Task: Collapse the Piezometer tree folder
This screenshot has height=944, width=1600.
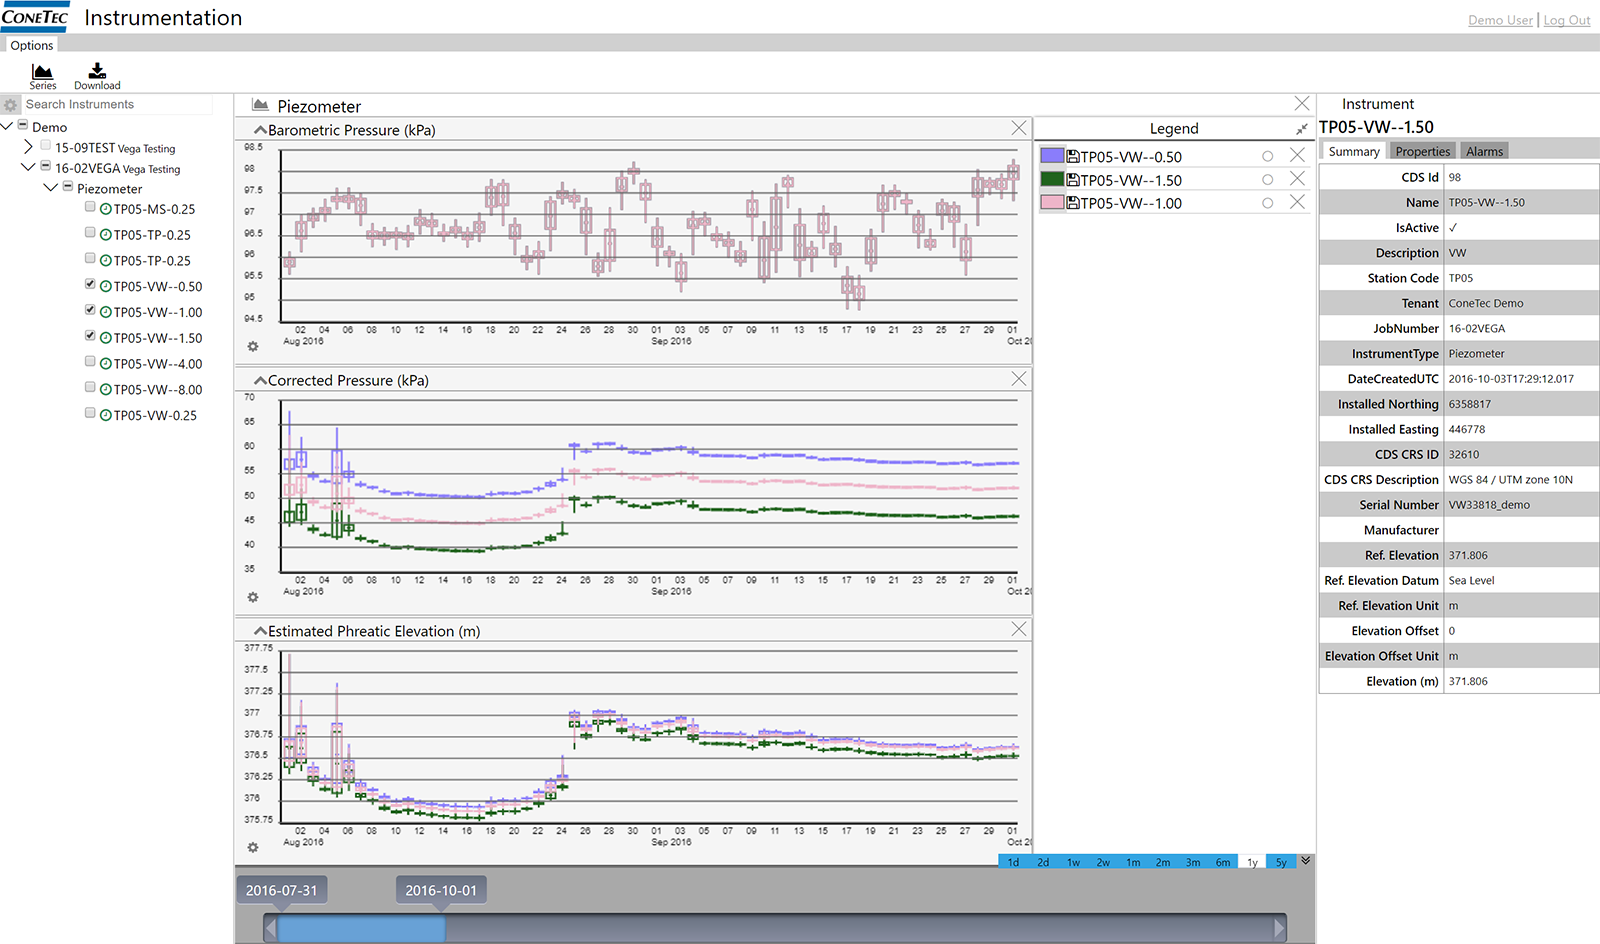Action: 50,188
